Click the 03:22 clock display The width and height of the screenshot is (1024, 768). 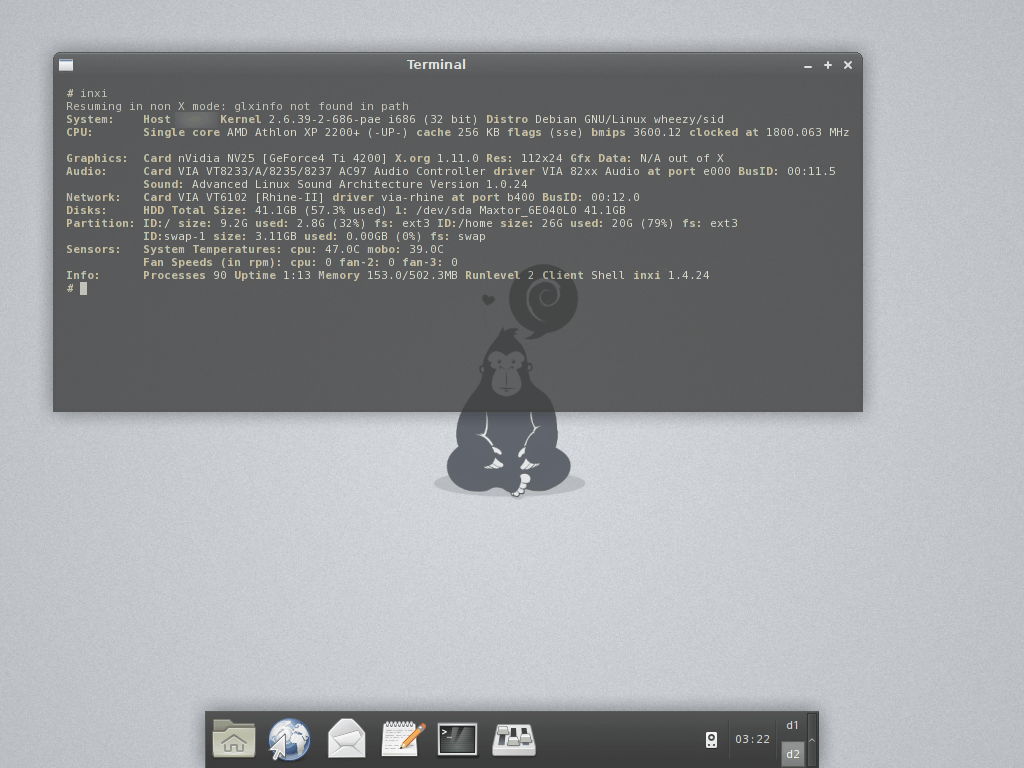(752, 739)
